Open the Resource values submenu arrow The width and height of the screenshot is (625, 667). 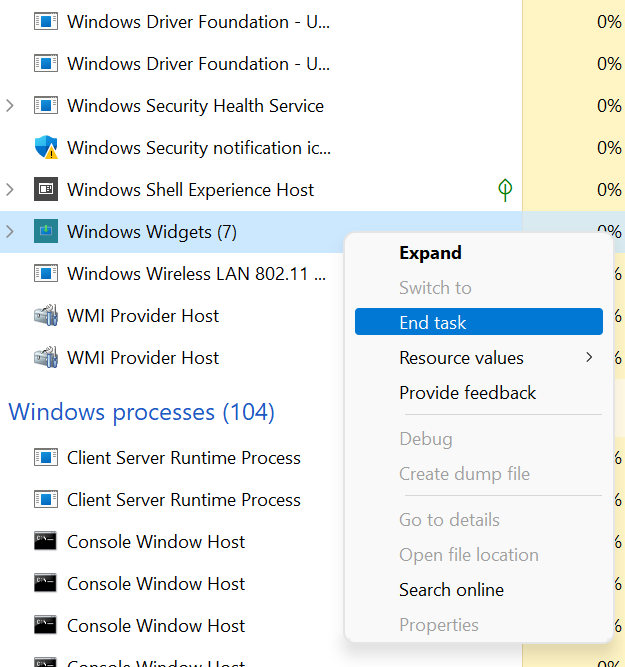tap(589, 357)
